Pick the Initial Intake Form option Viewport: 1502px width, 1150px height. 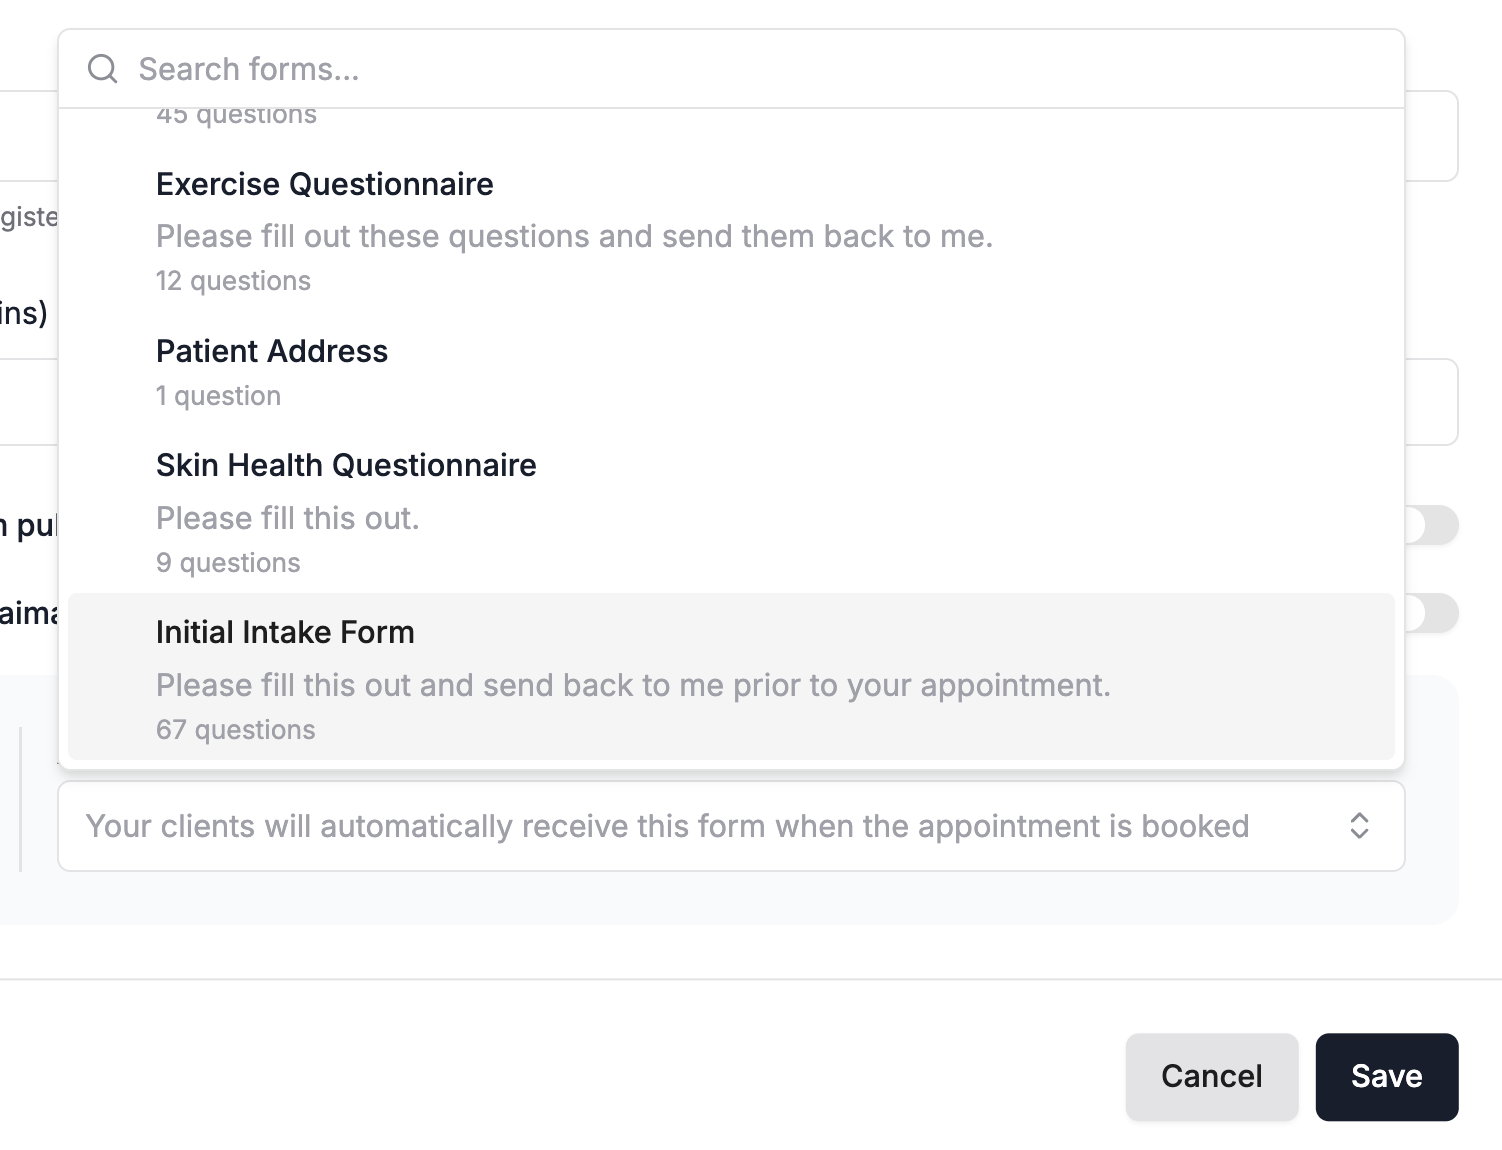(x=731, y=677)
